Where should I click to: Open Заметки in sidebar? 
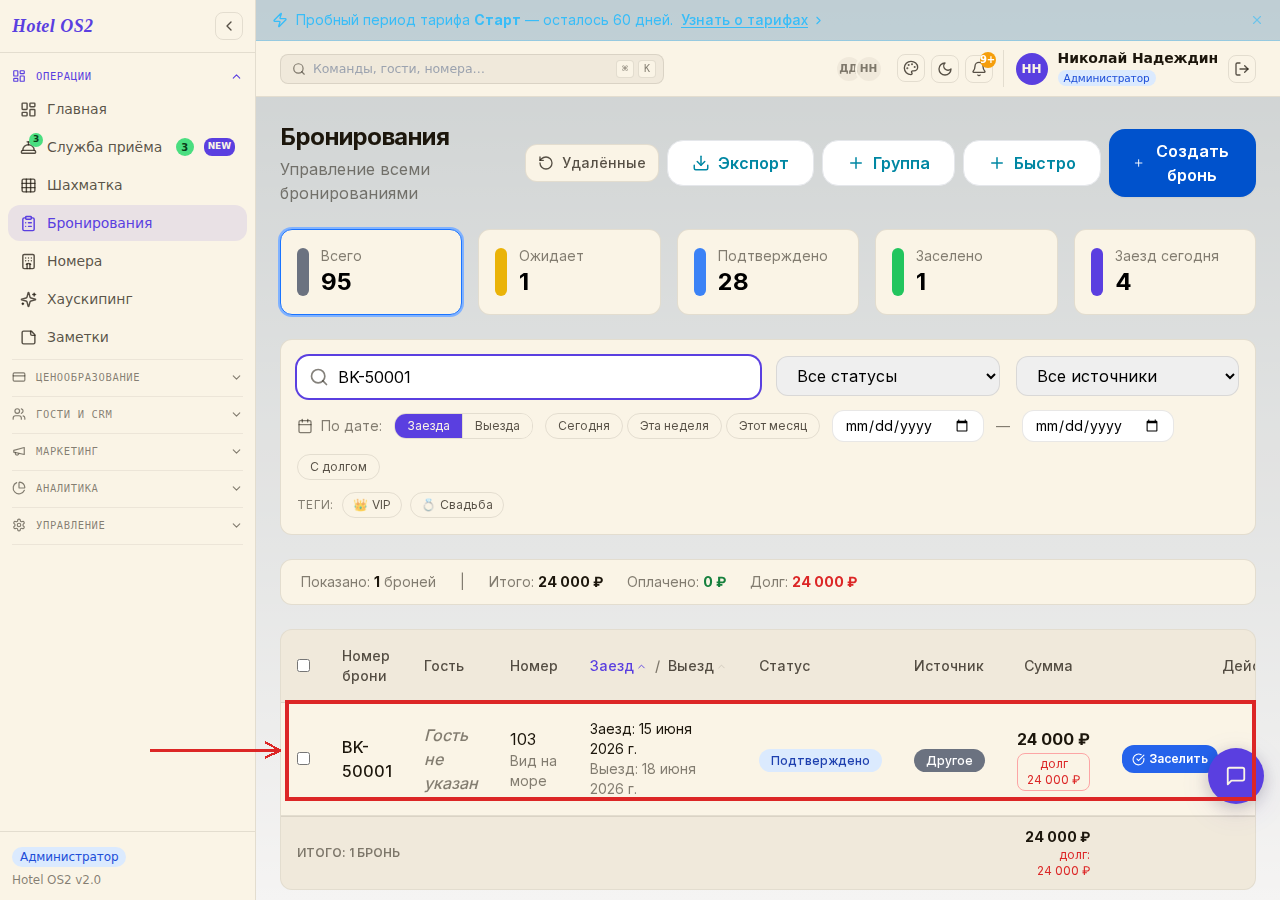pos(127,337)
